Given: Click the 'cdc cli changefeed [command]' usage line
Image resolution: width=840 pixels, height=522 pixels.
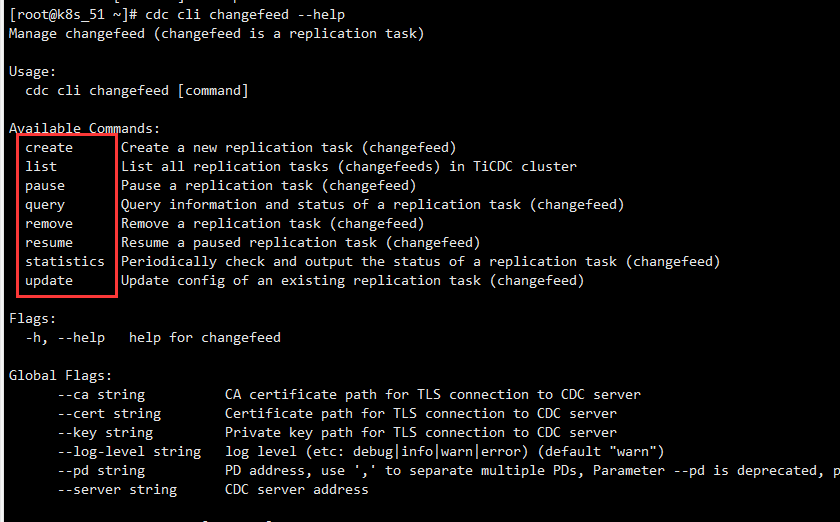Looking at the screenshot, I should tap(137, 90).
